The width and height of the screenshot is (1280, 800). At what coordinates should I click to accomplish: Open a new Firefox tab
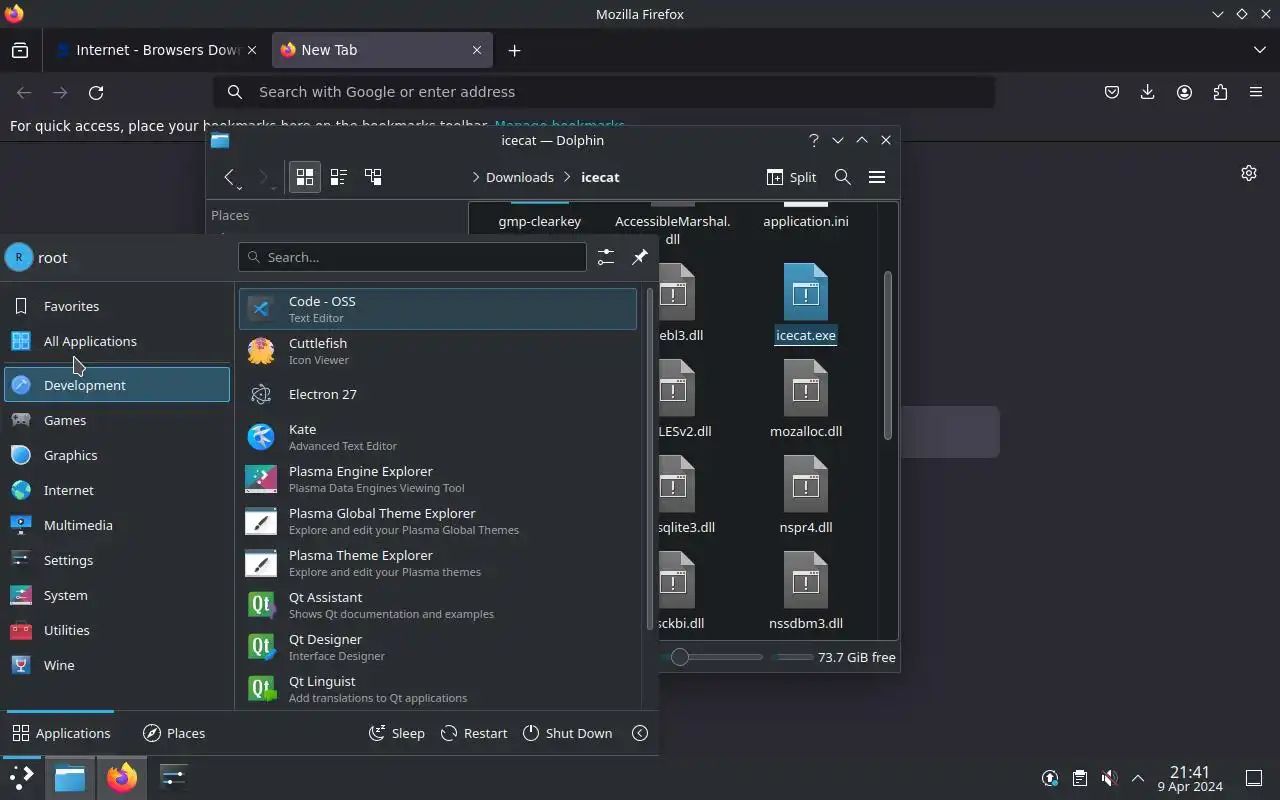pyautogui.click(x=514, y=50)
